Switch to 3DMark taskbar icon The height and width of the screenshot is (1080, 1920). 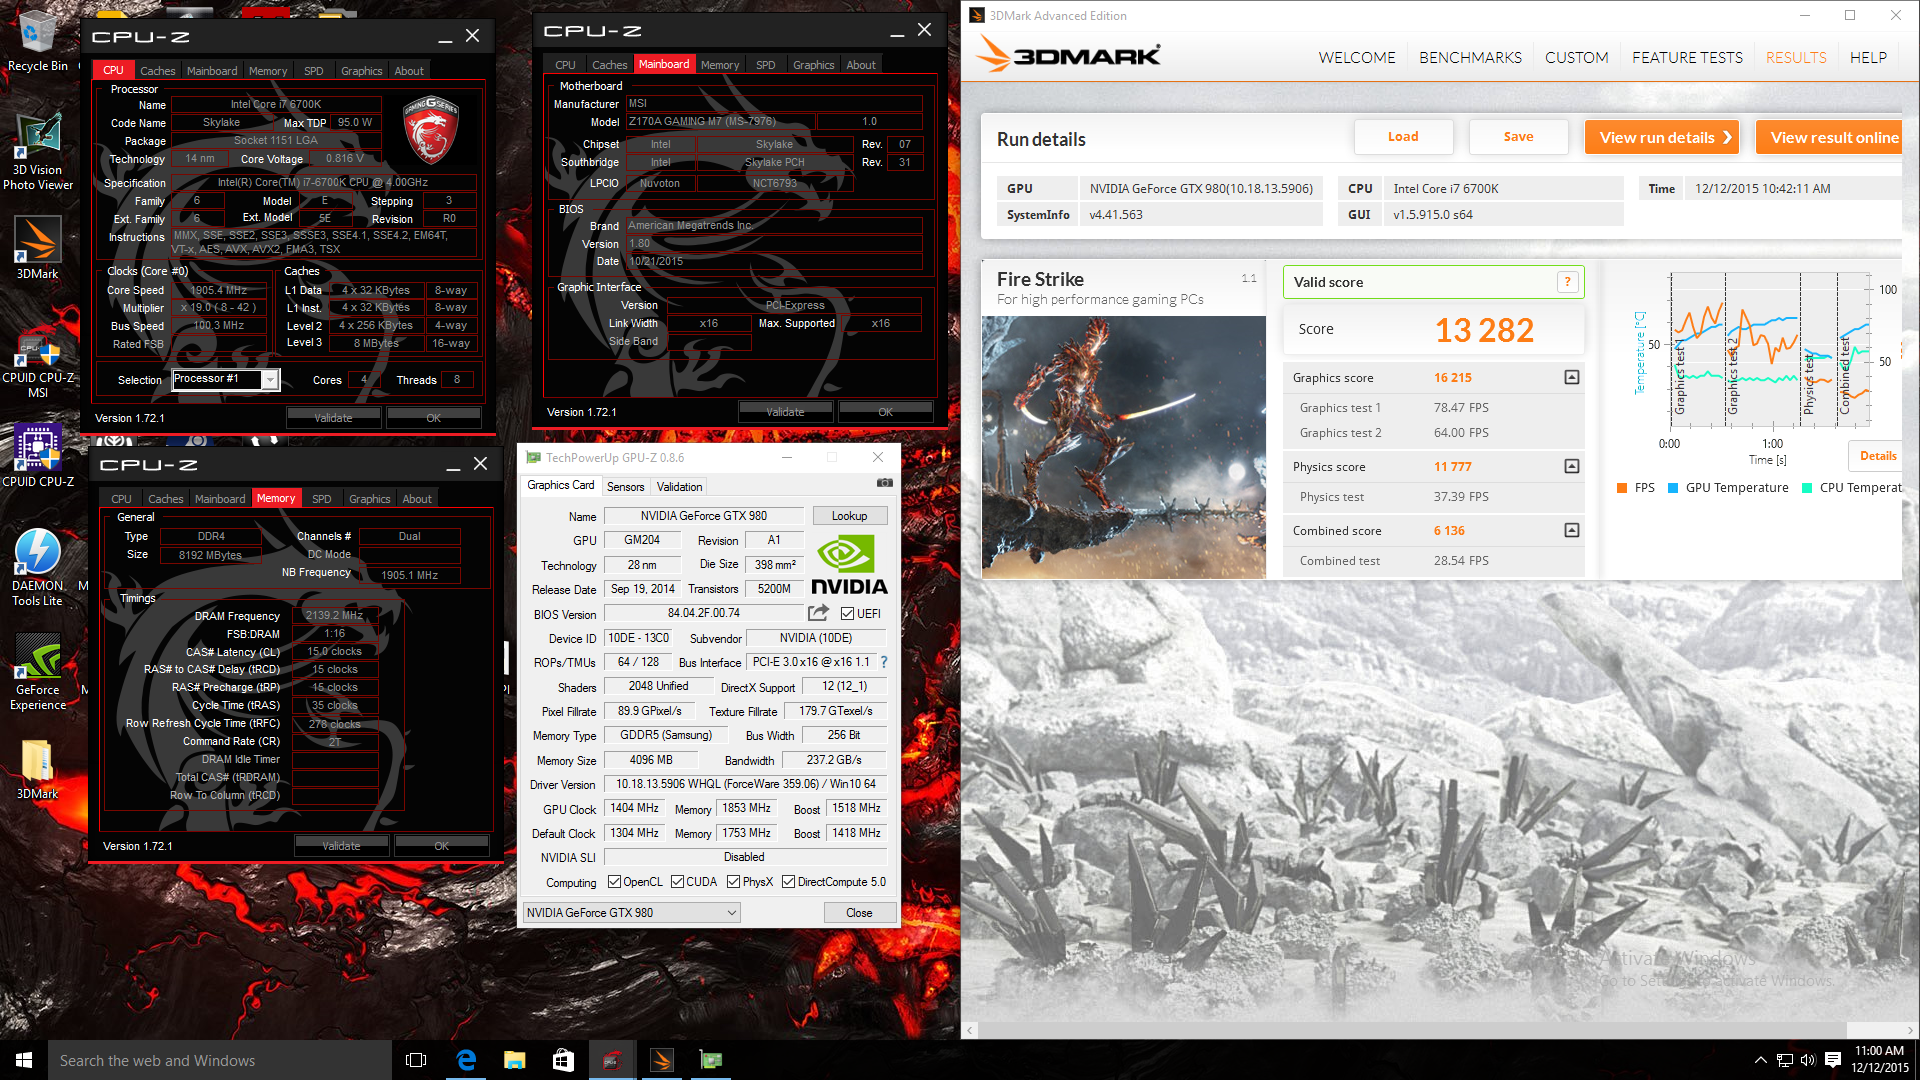661,1060
